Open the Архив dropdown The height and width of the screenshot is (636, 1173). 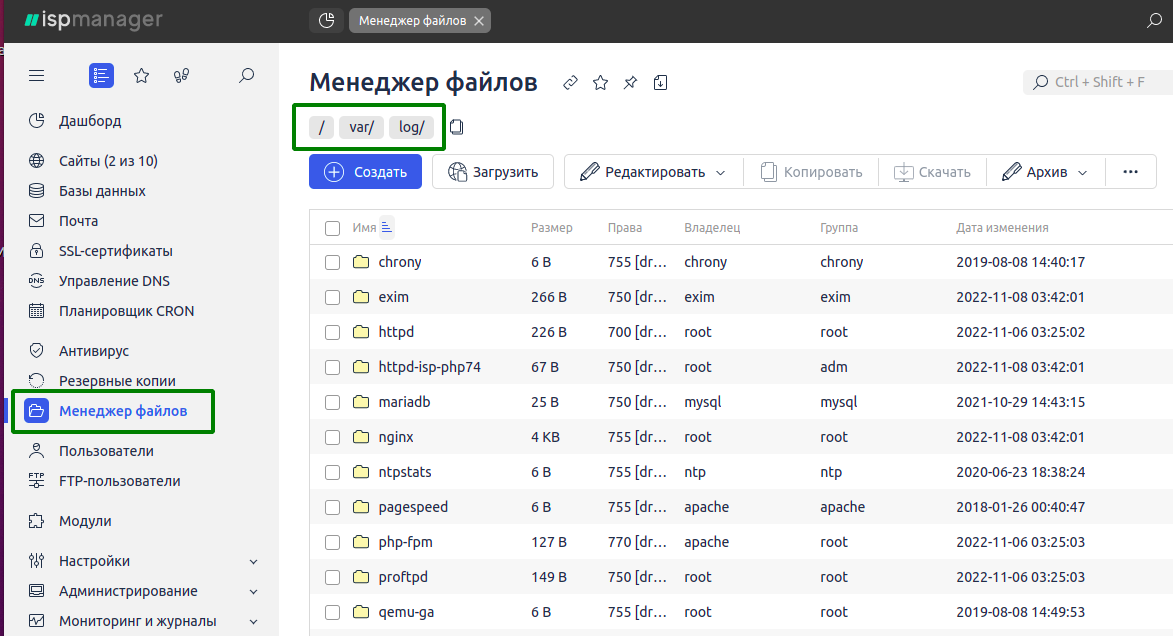(x=1044, y=172)
